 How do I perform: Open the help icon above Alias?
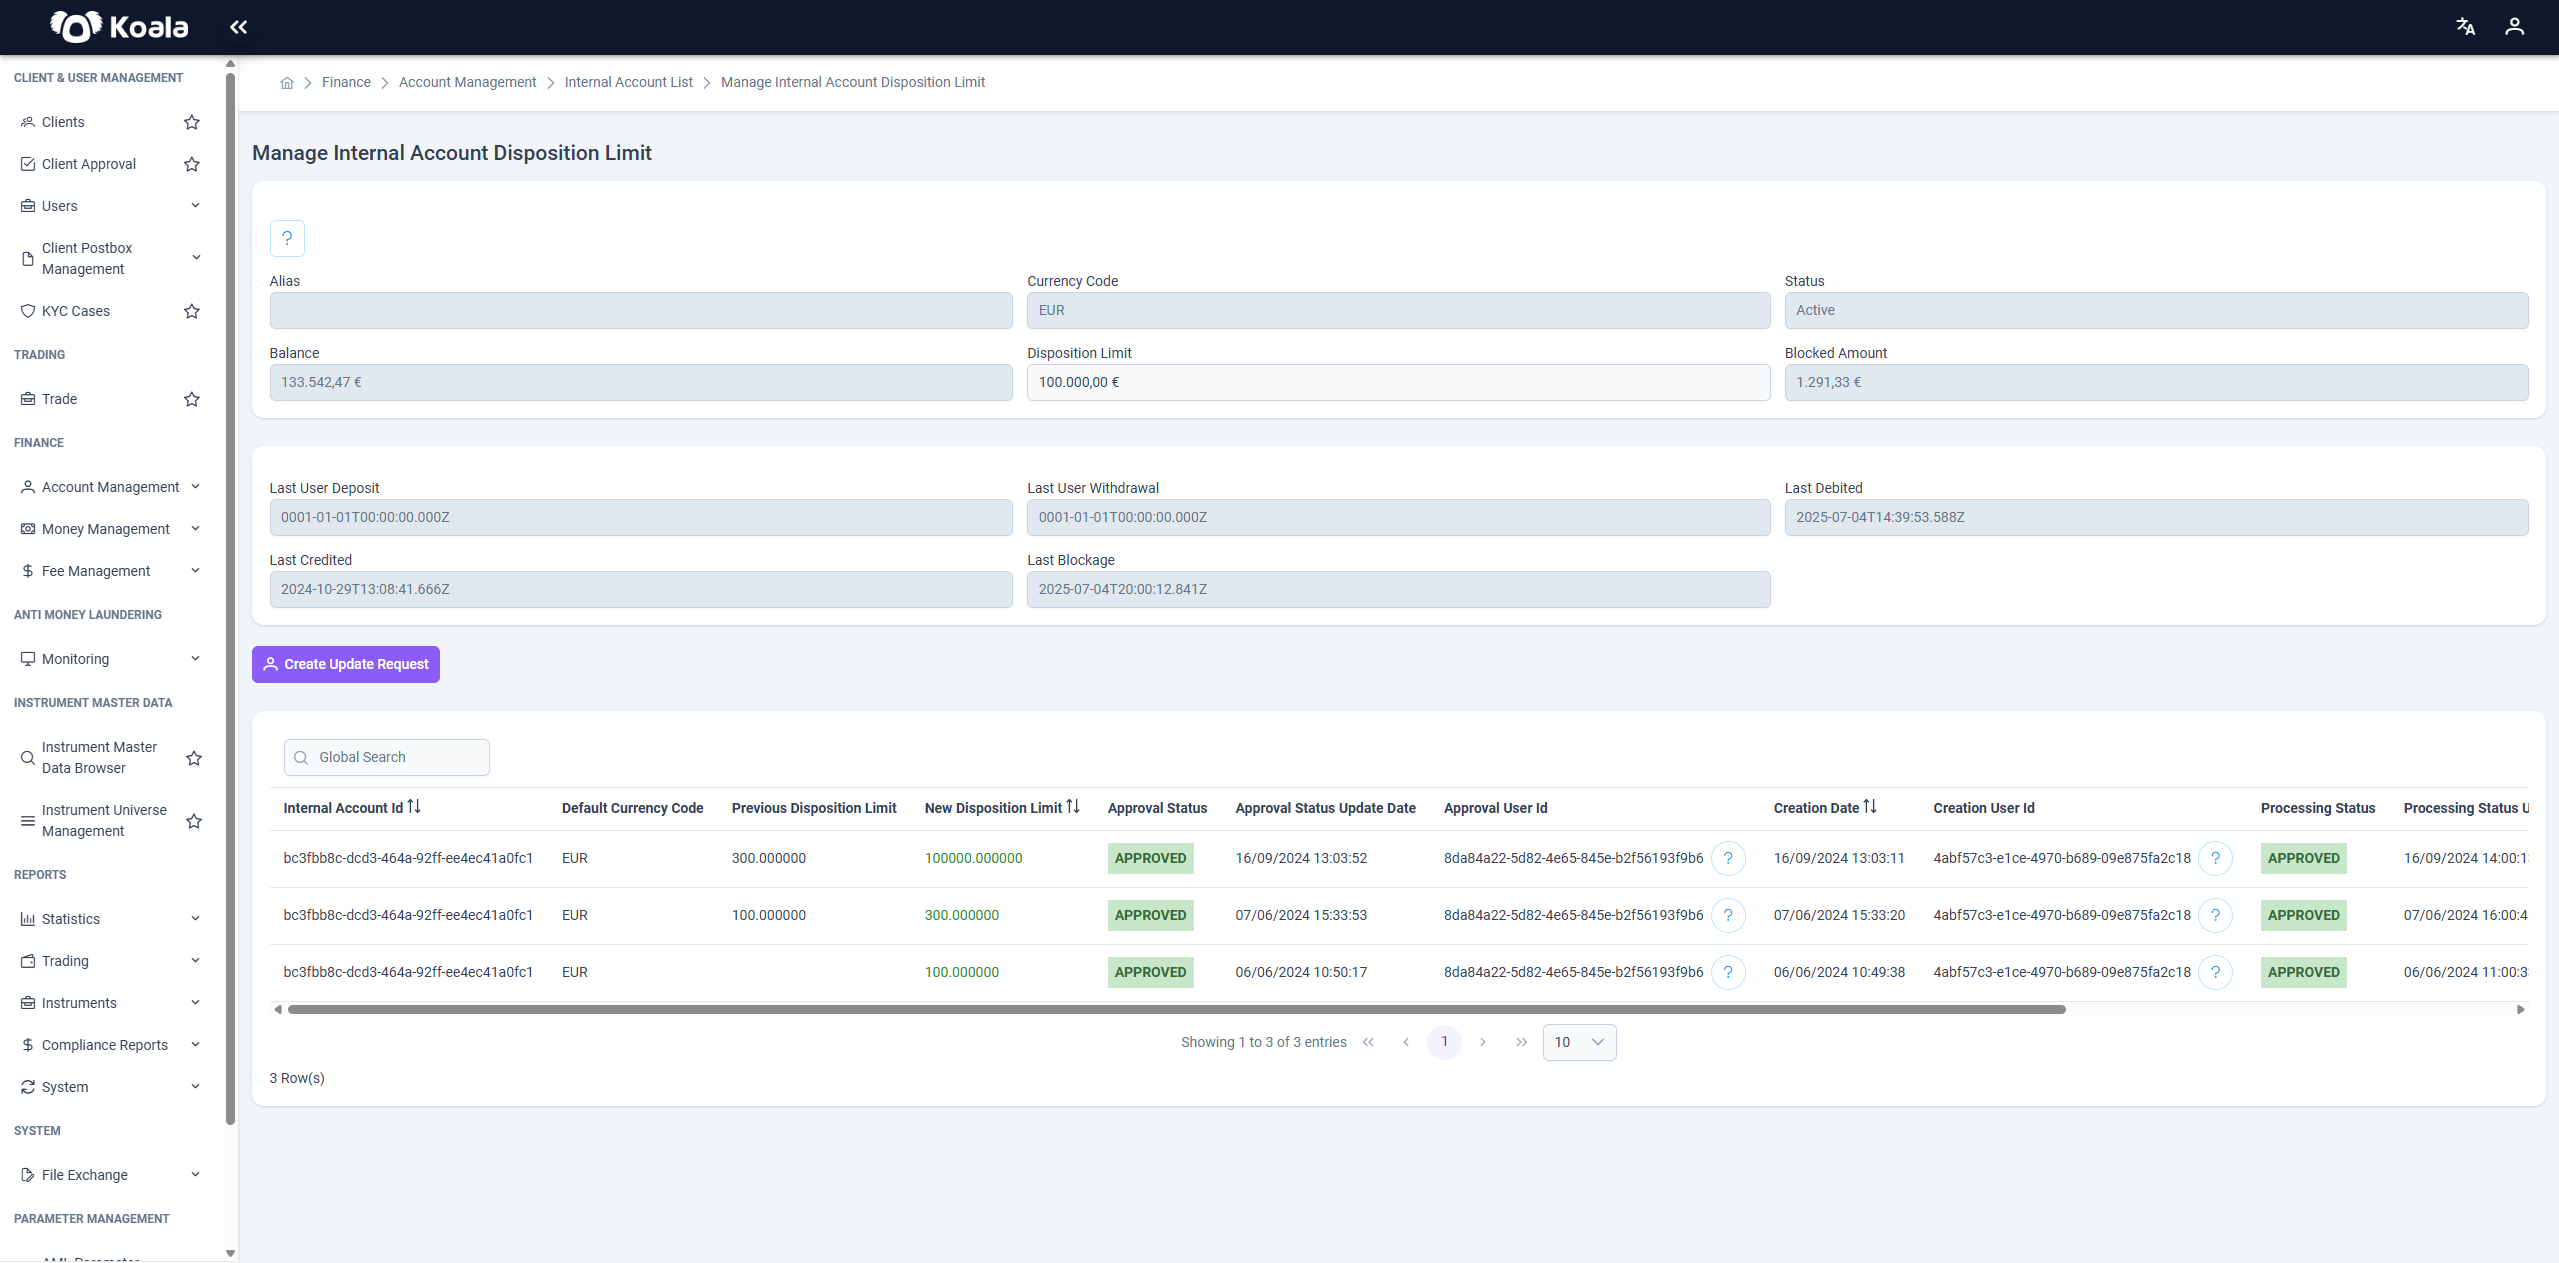tap(287, 238)
